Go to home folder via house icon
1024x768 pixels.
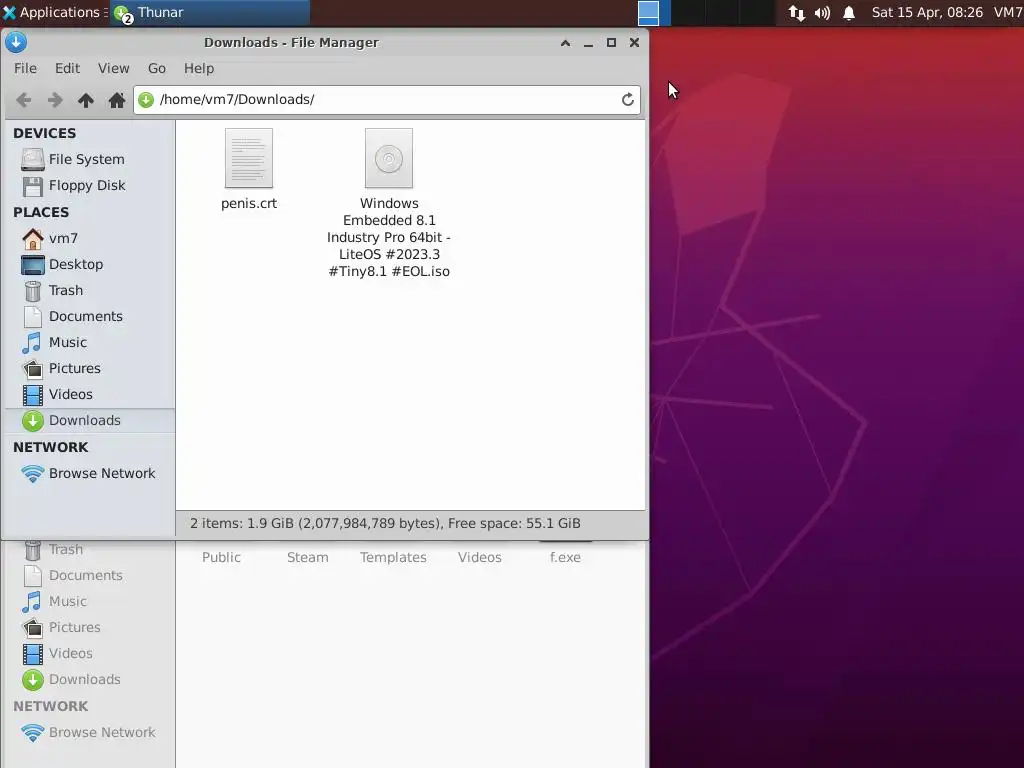(x=117, y=100)
